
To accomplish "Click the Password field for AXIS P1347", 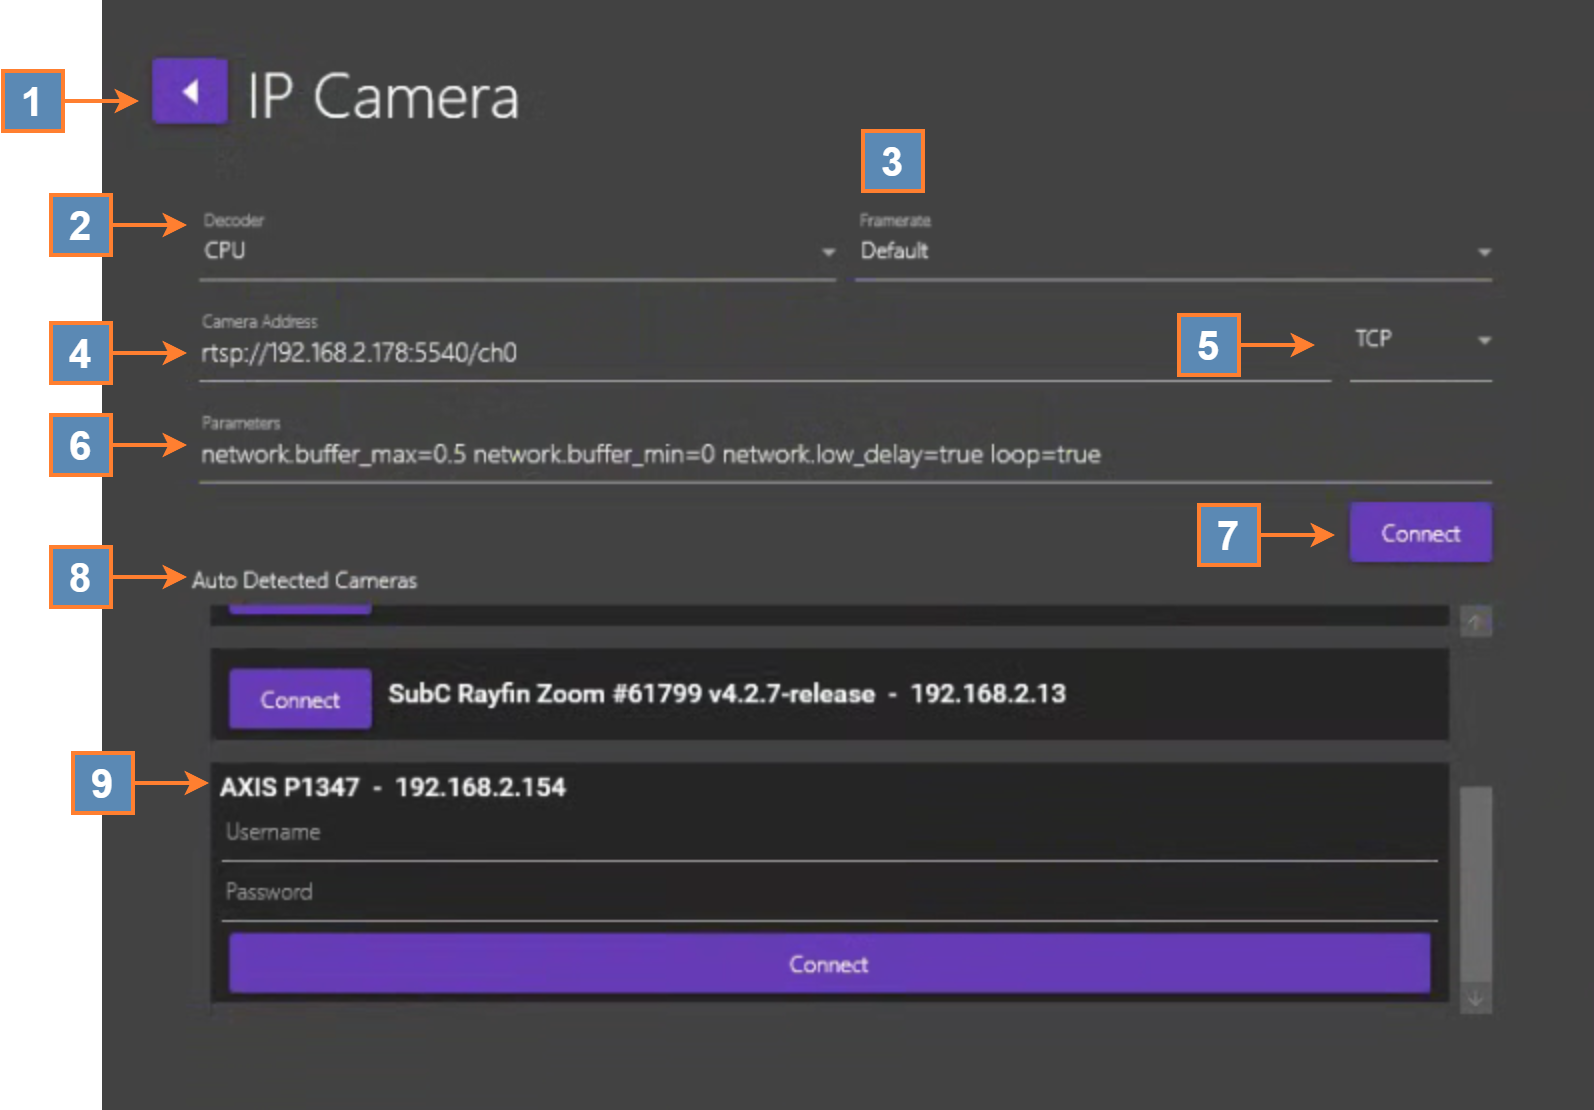I will pyautogui.click(x=828, y=893).
